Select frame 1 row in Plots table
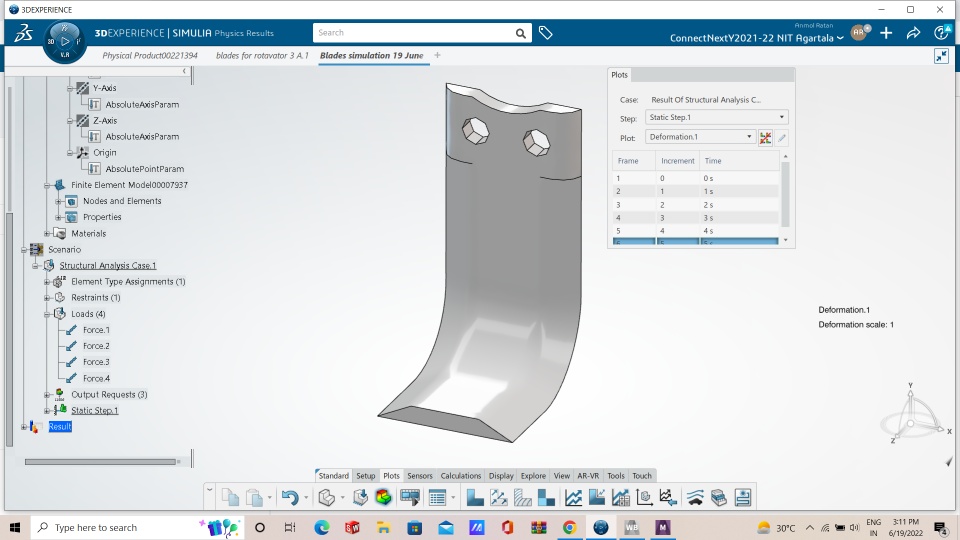The width and height of the screenshot is (960, 540). coord(696,178)
